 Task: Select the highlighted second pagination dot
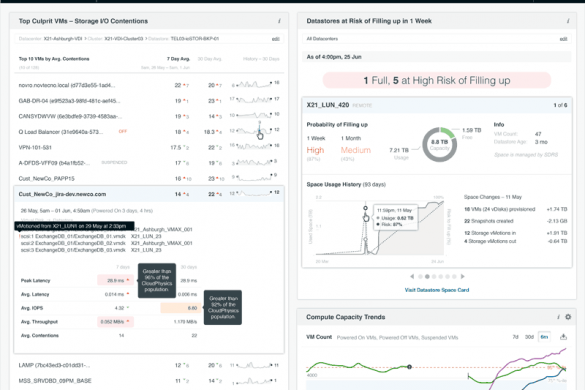(x=427, y=277)
